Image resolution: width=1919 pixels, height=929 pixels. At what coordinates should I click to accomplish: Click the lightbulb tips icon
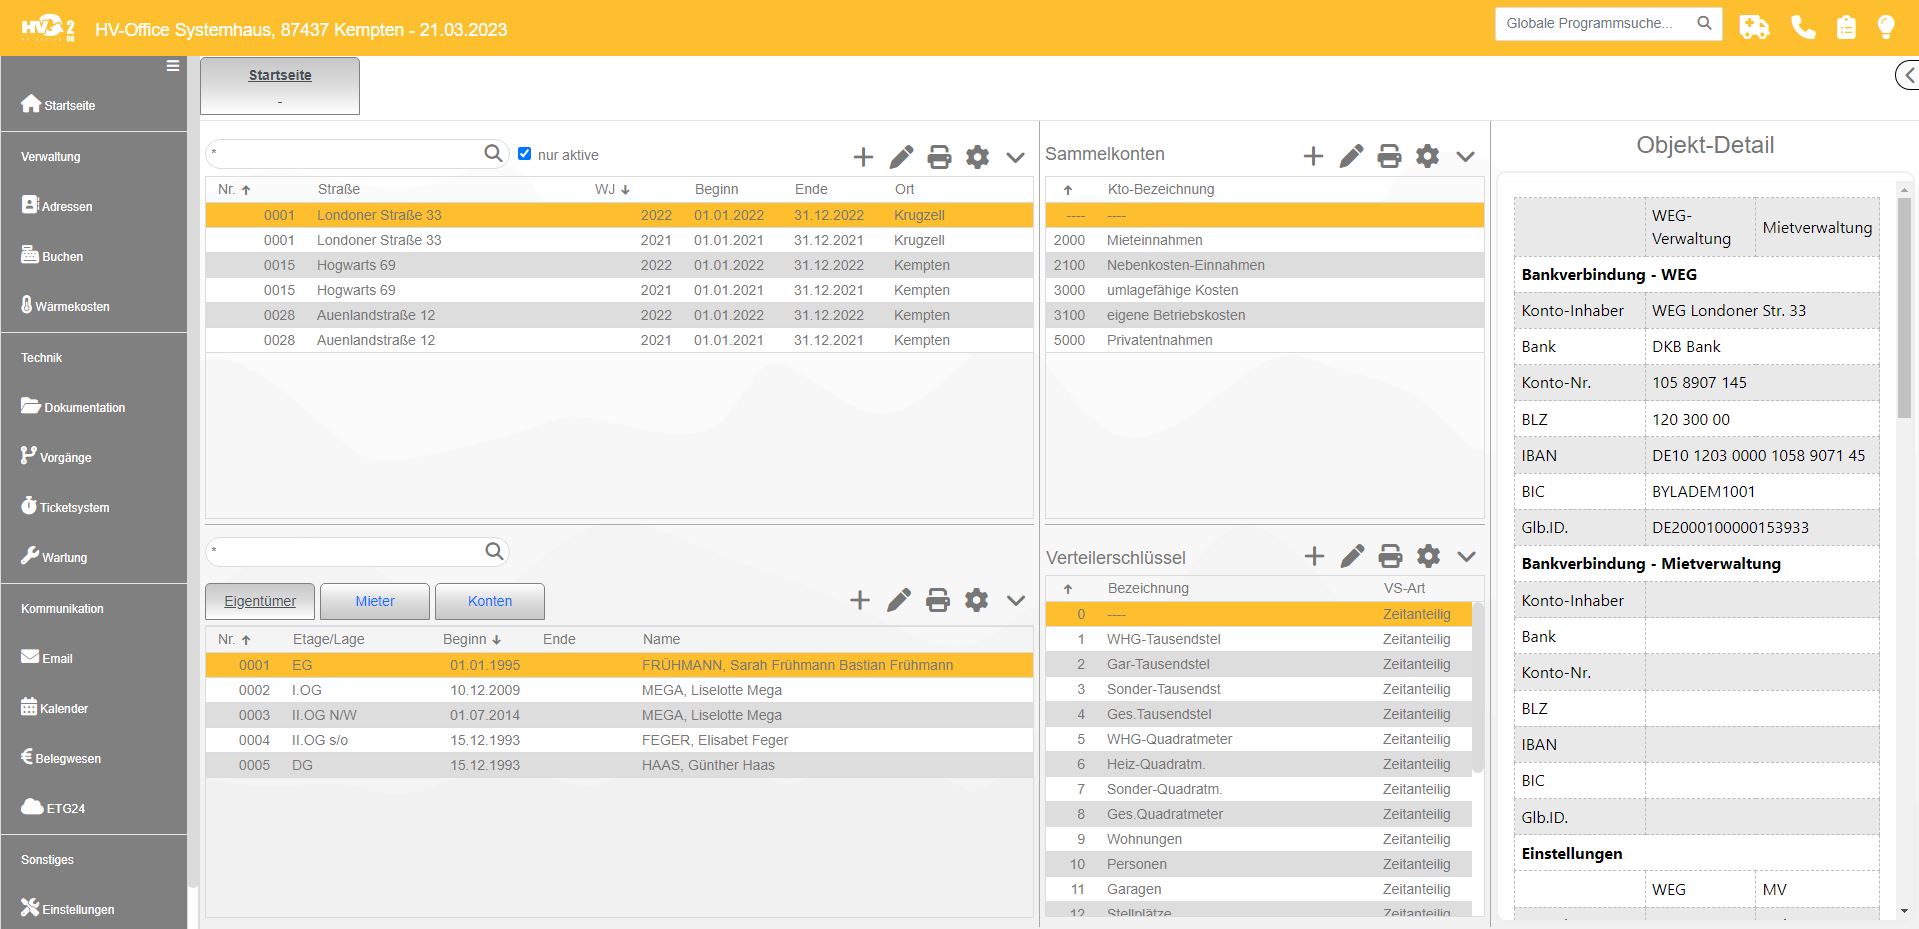1886,27
